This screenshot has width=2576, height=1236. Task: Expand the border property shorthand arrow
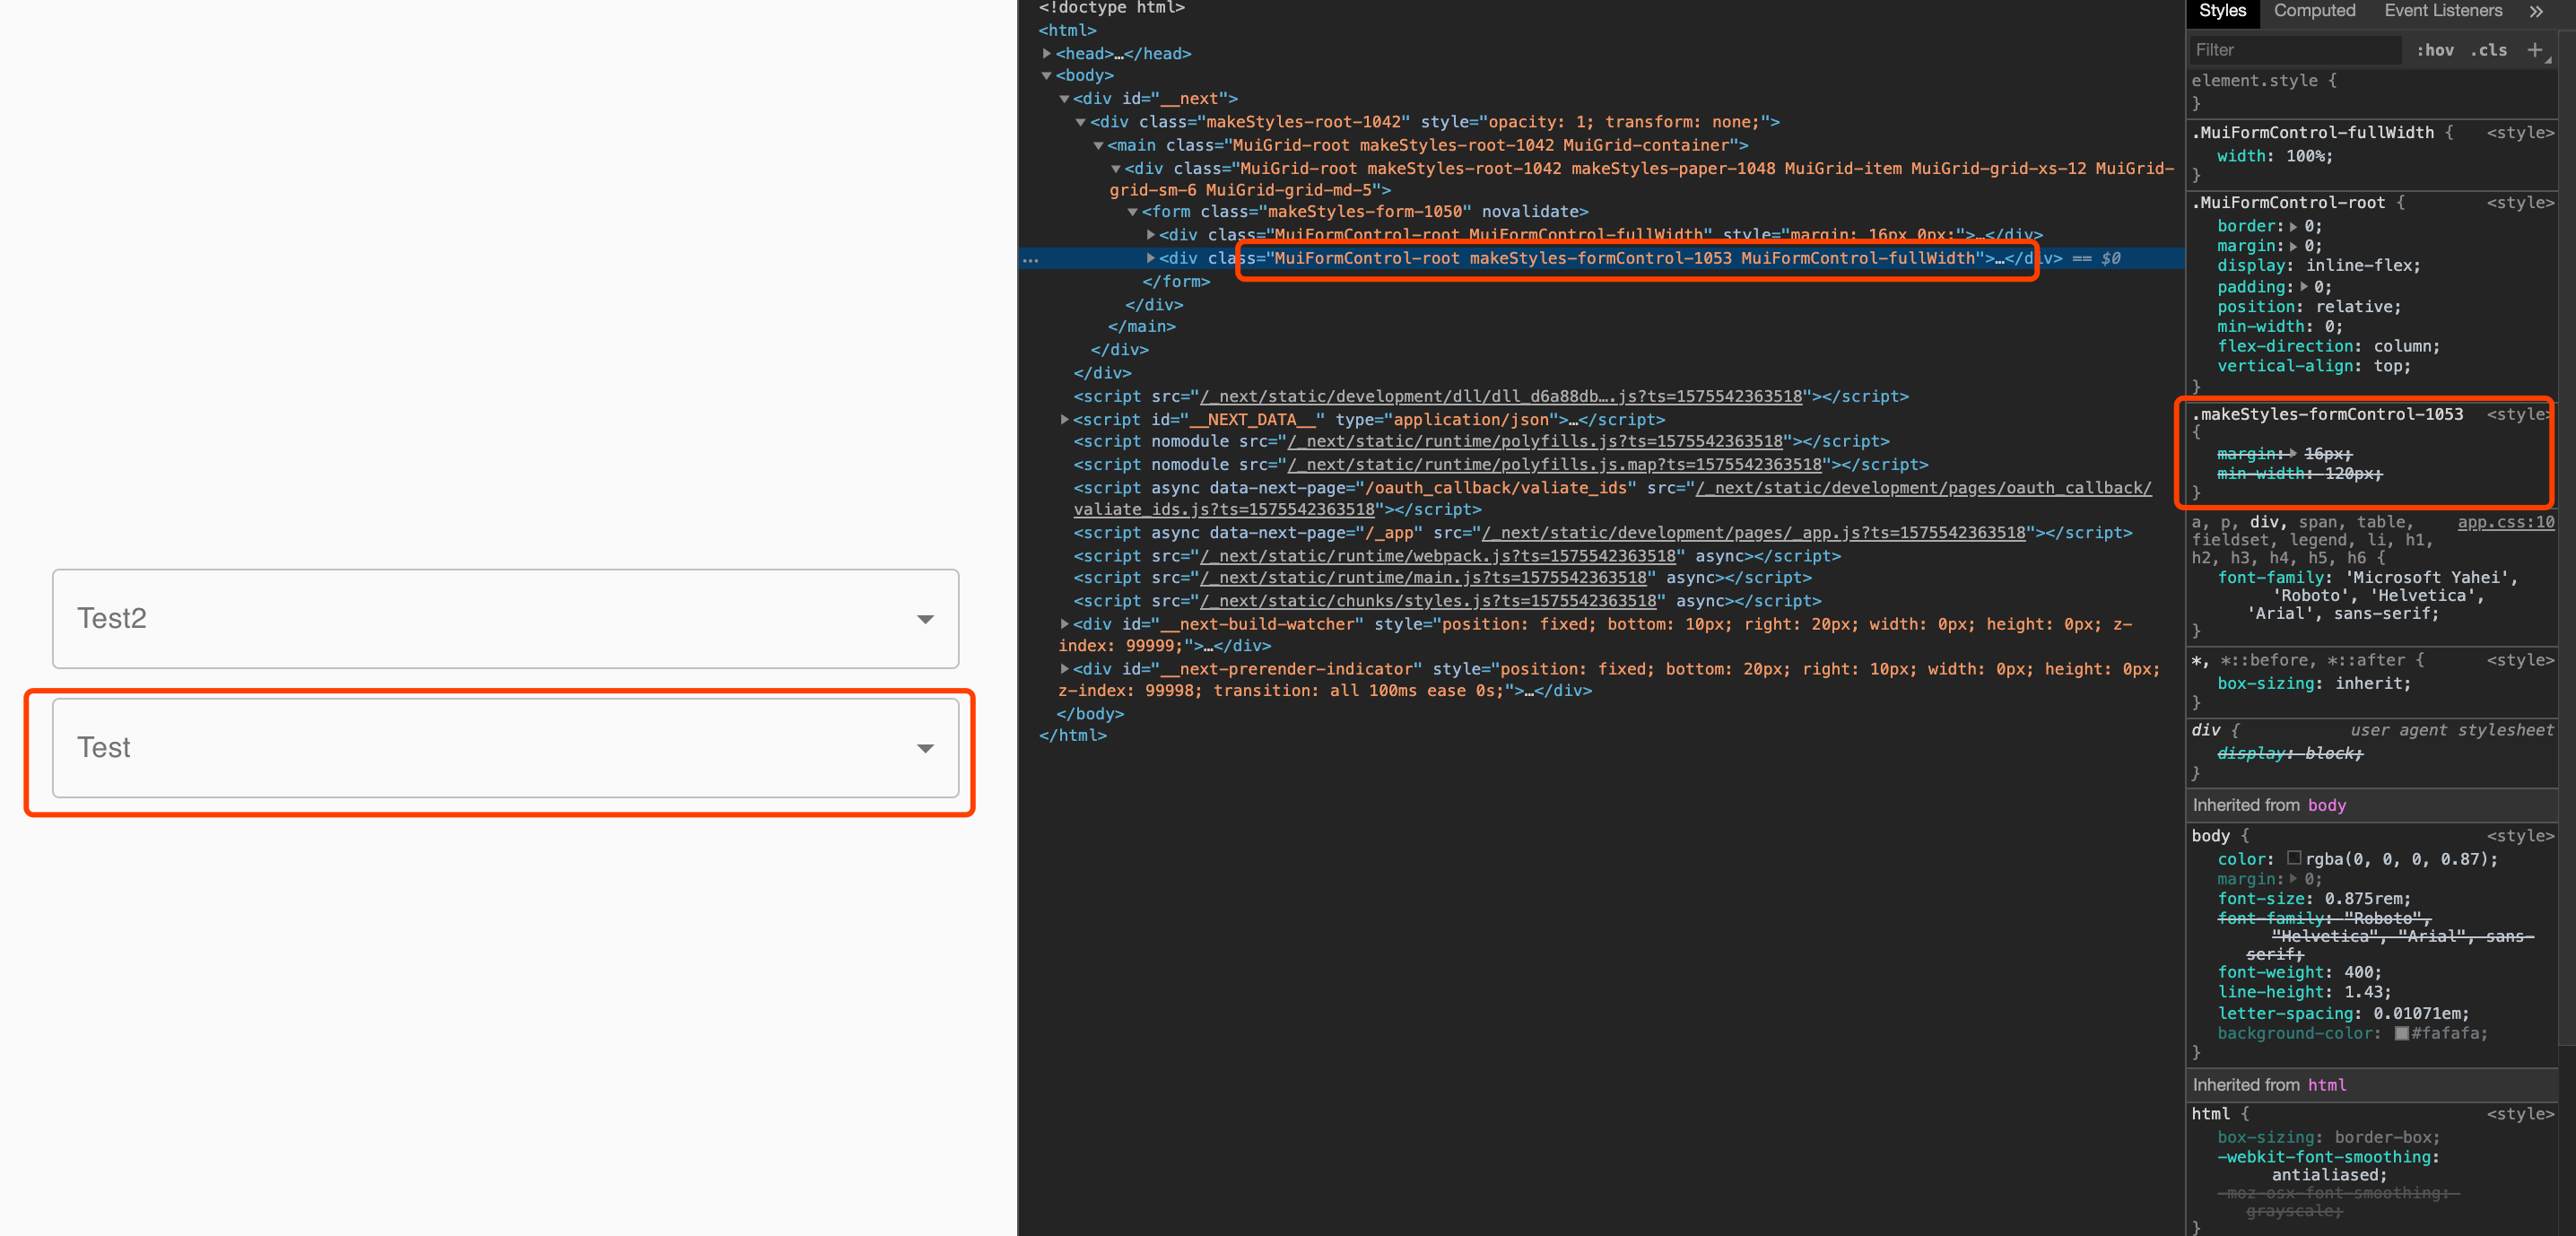(2292, 225)
